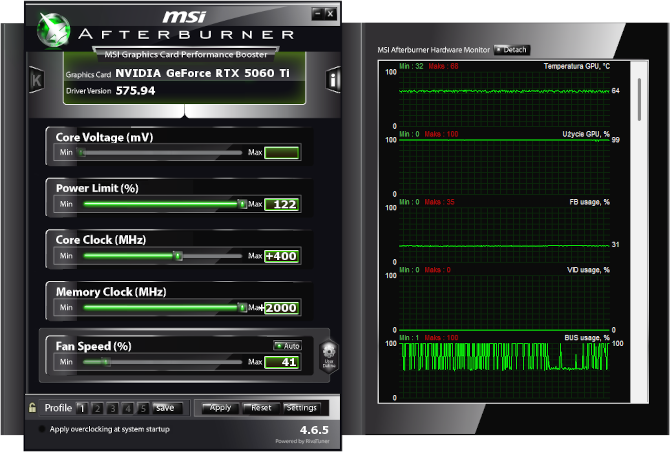Screen dimensions: 670x452
Task: Enable Apply overclocking at system startup
Action: pos(42,429)
